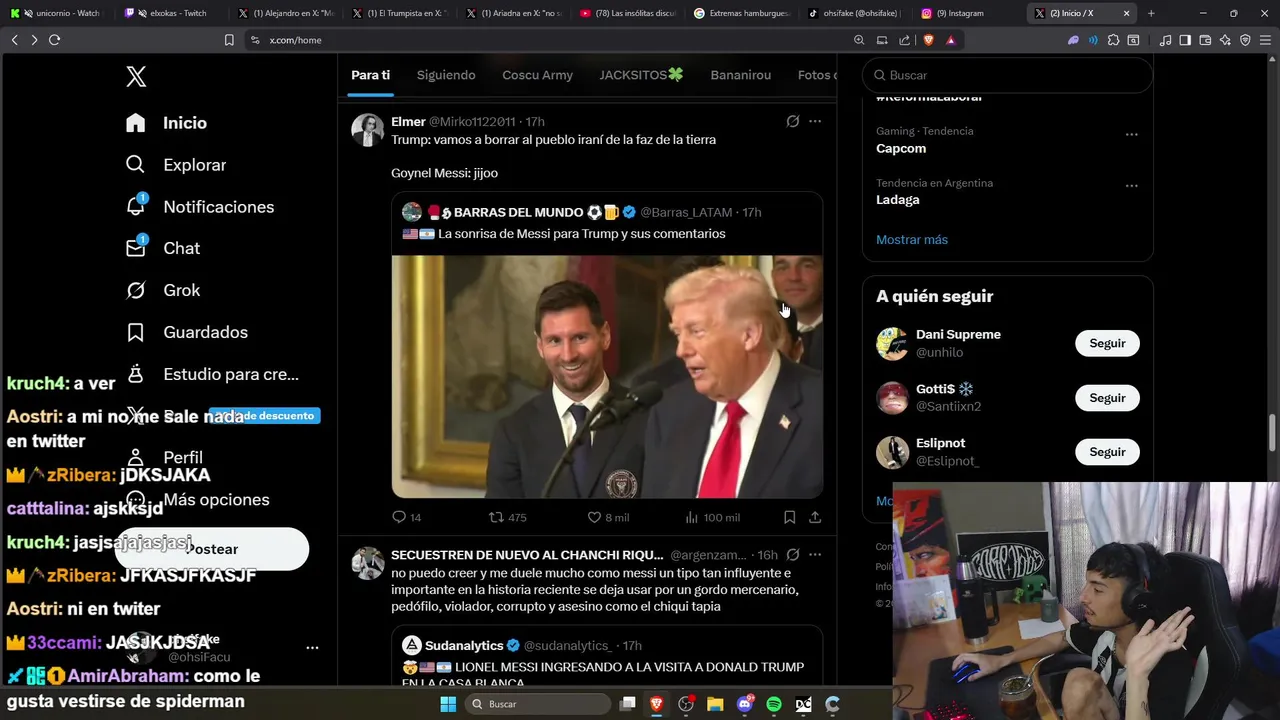1280x720 pixels.
Task: Follow Eslipnot with the Seguir button
Action: pyautogui.click(x=1107, y=452)
